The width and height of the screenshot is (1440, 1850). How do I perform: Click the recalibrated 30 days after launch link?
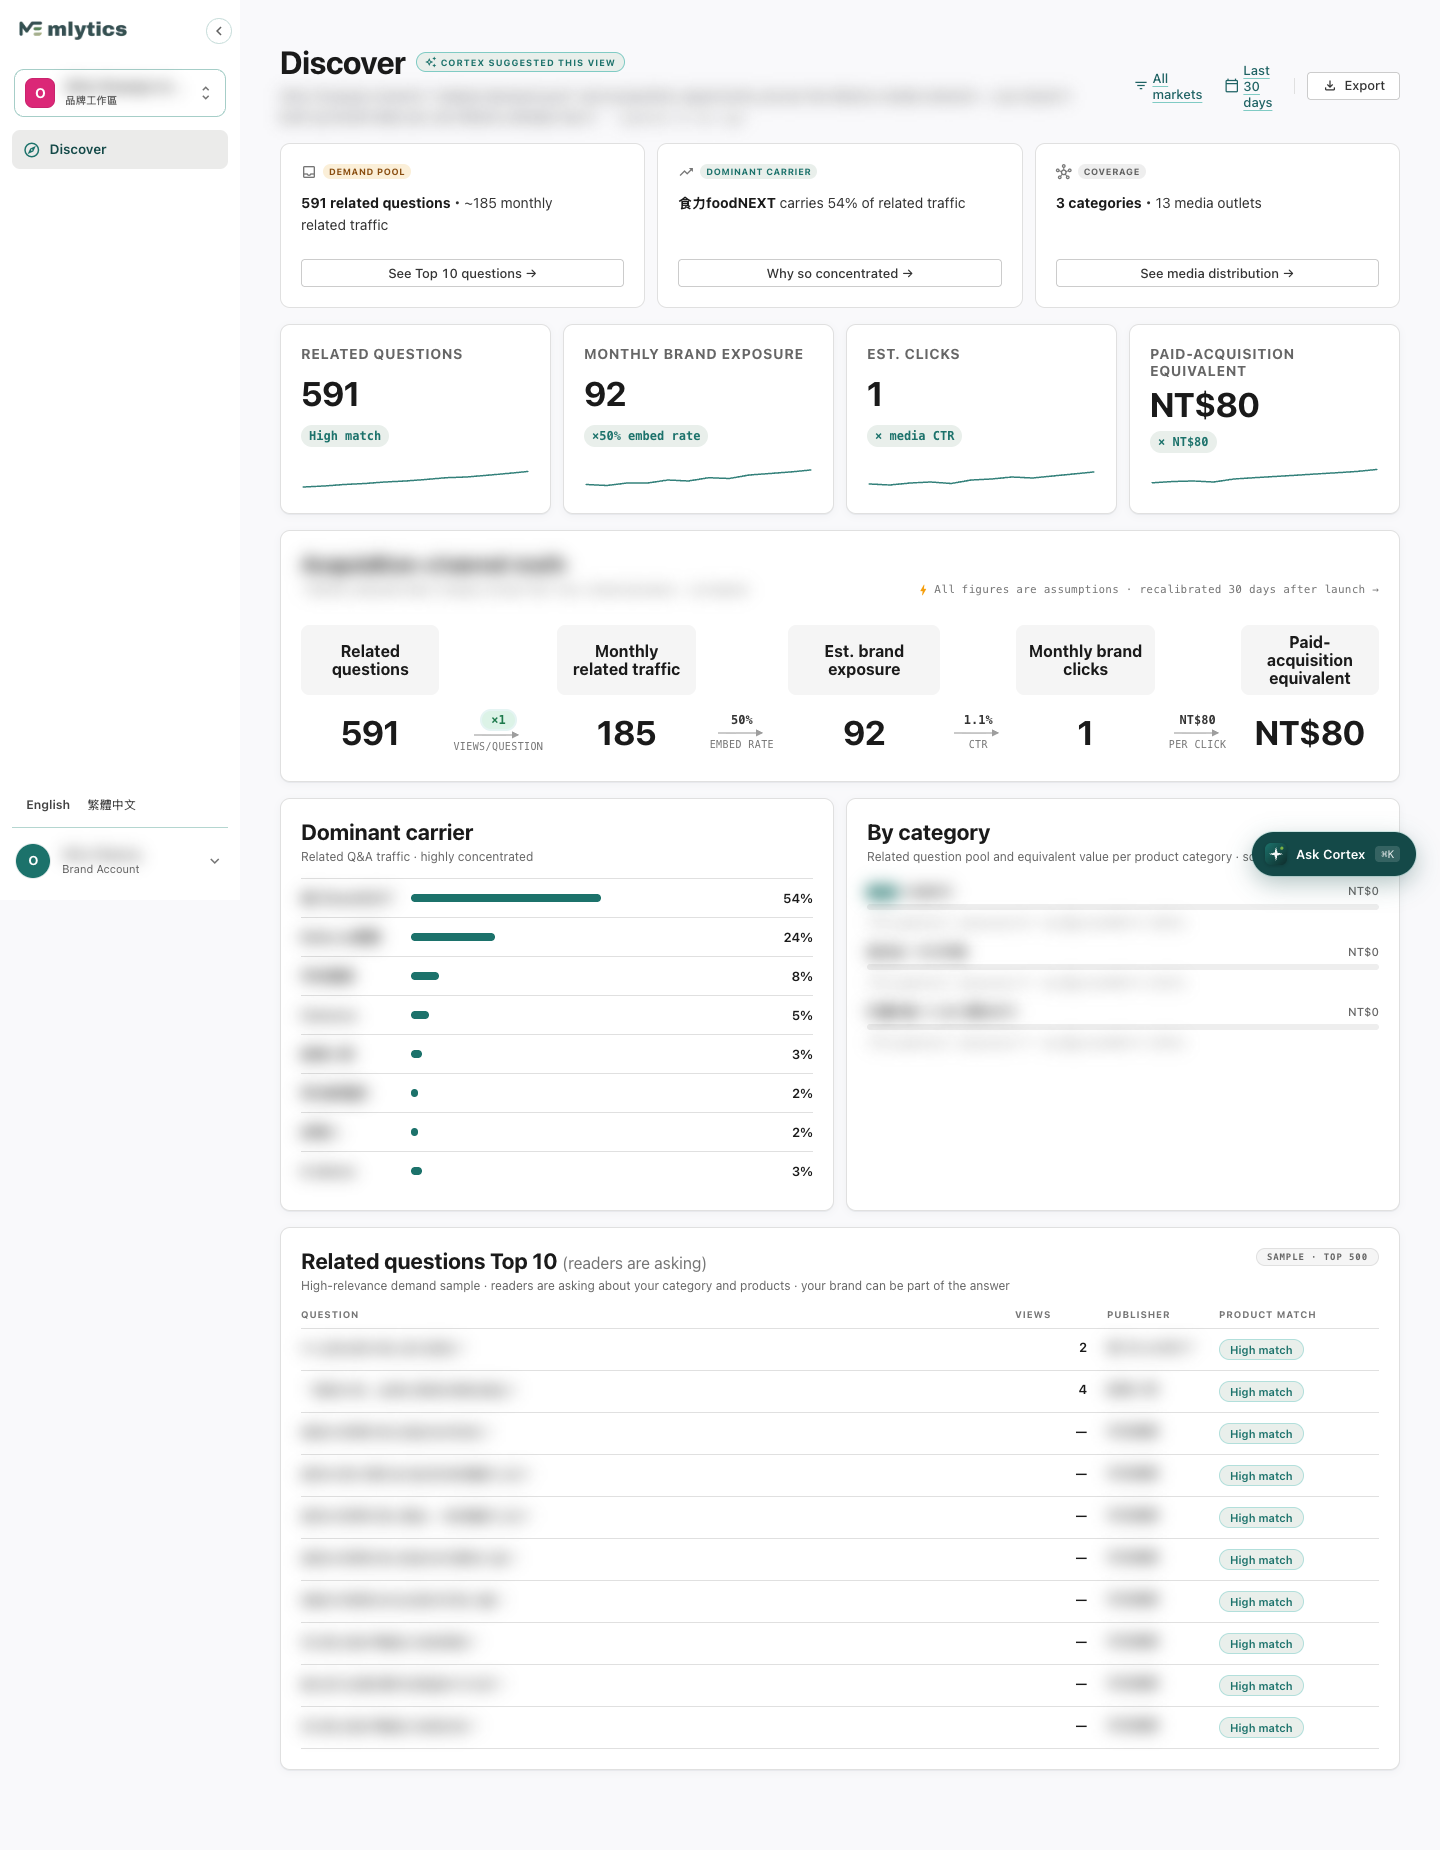[x=1259, y=590]
